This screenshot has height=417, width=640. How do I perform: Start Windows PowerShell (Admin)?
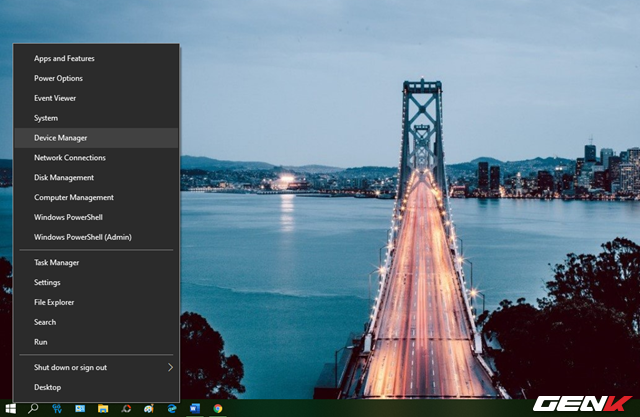point(82,237)
